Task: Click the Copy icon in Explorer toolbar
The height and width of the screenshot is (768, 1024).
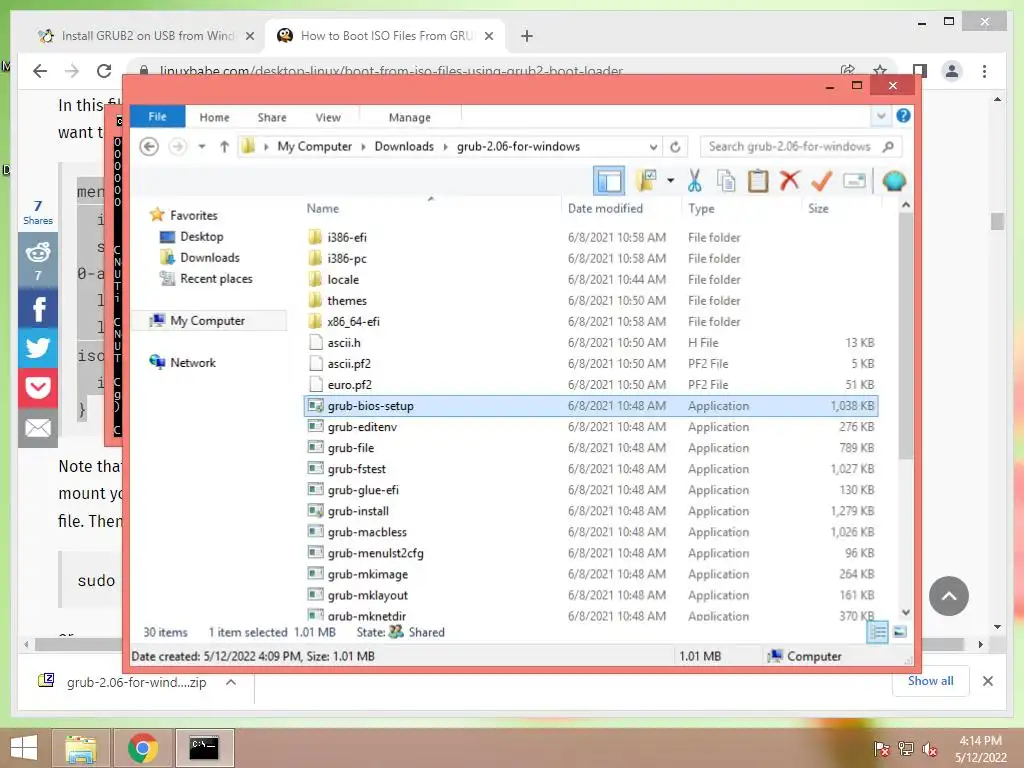Action: pos(726,180)
